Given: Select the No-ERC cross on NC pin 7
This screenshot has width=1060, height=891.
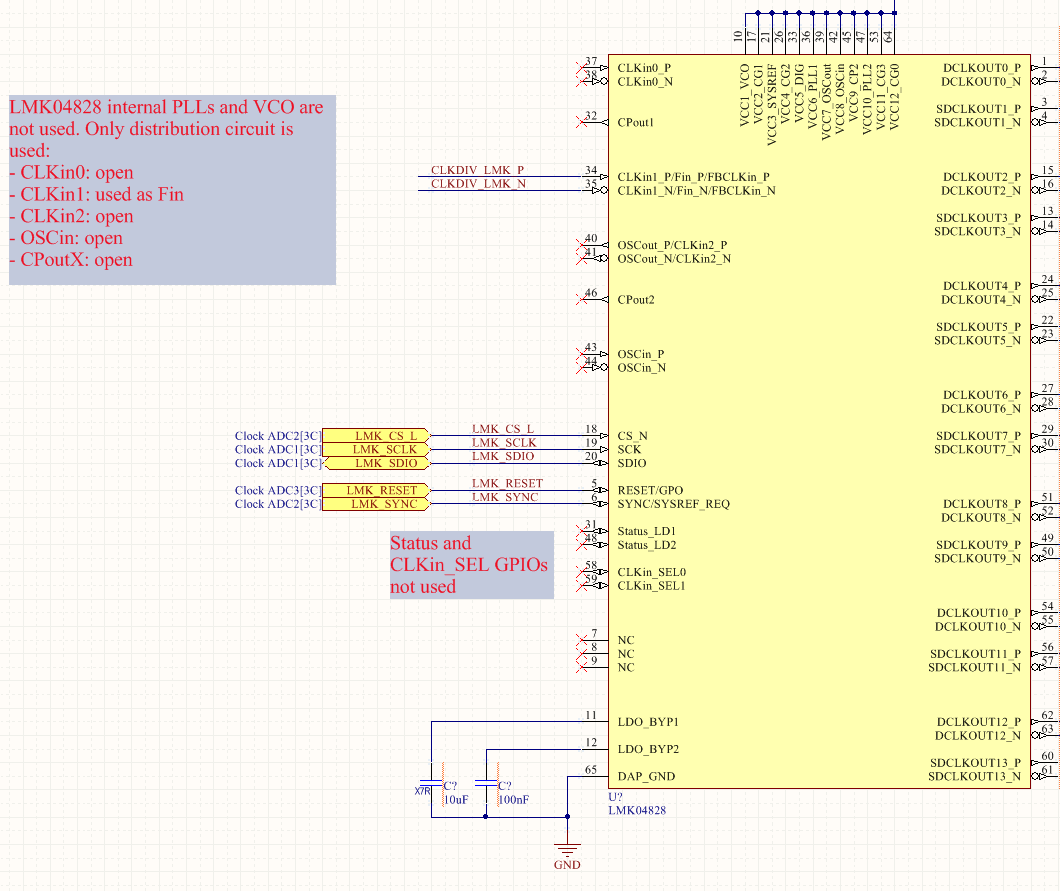Looking at the screenshot, I should (x=583, y=640).
